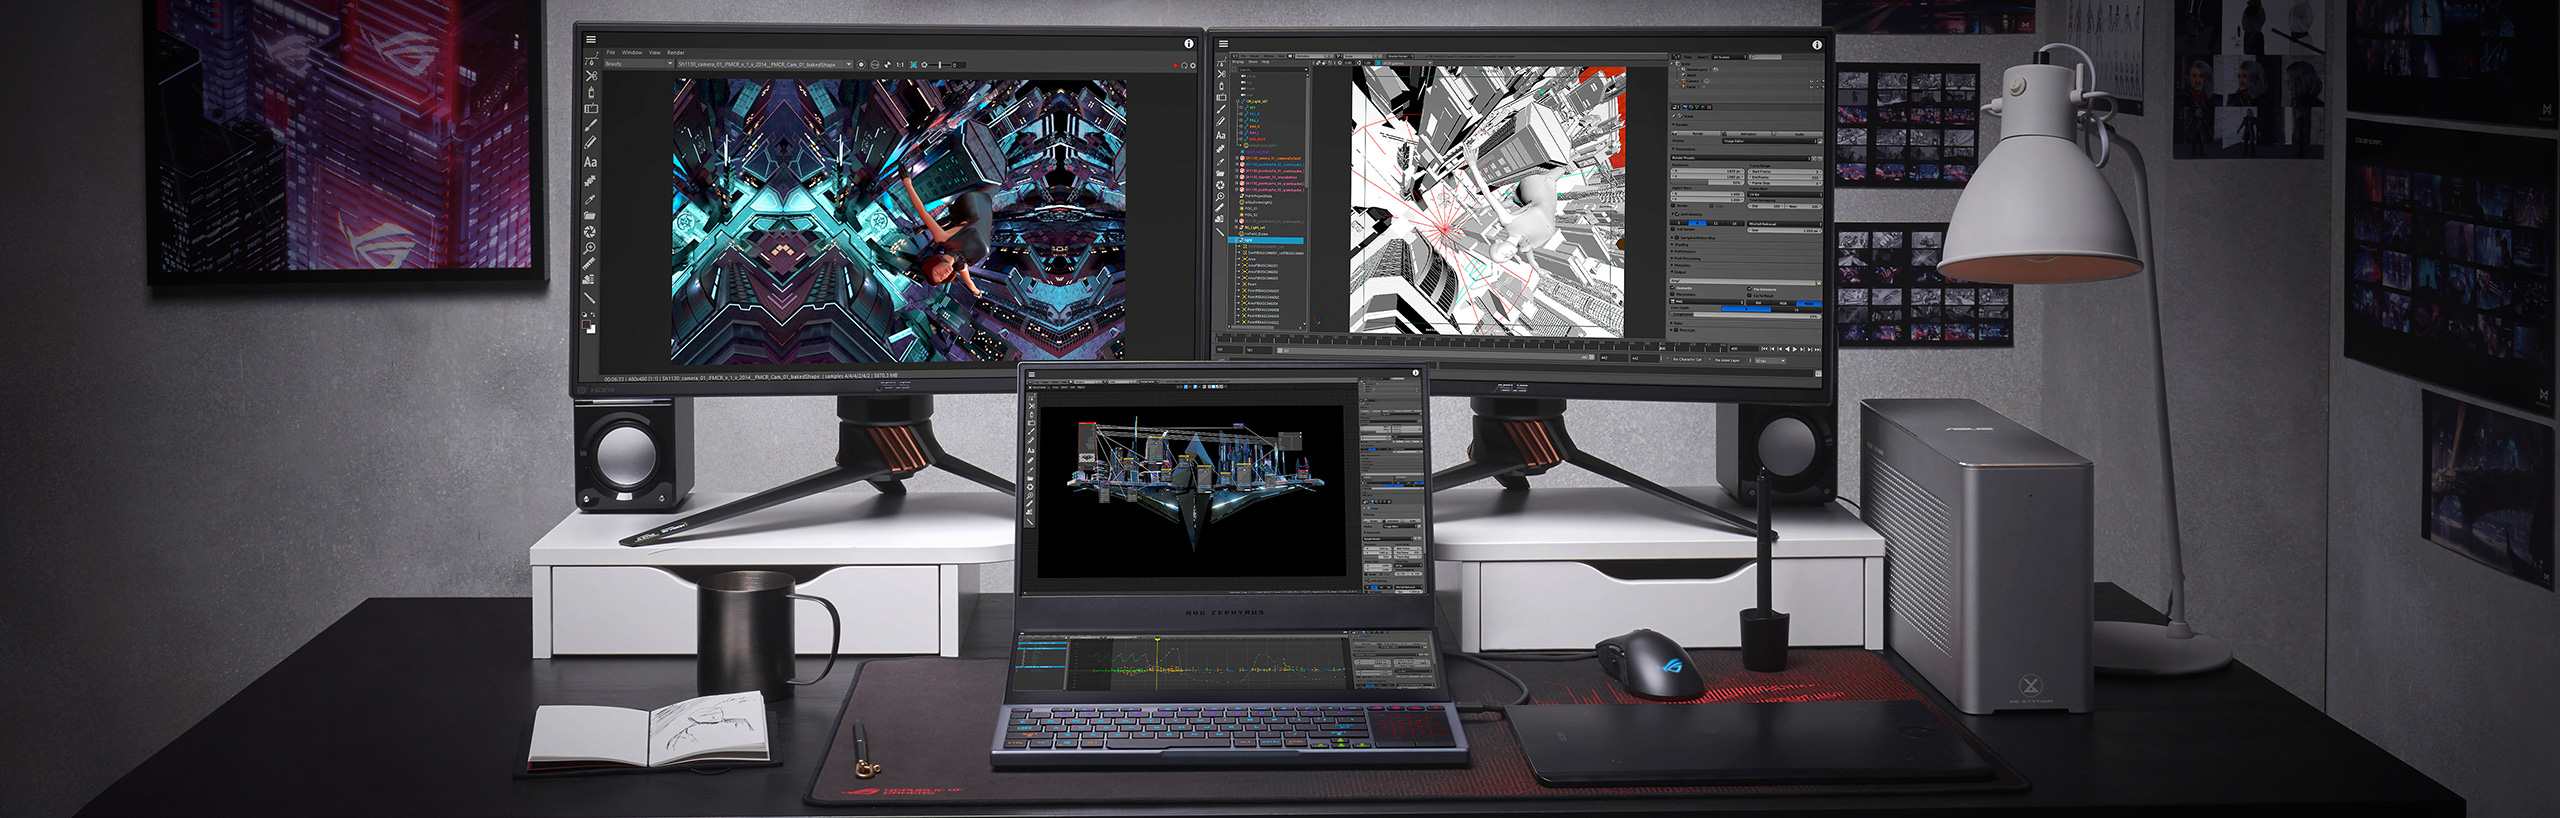Click the magnifier zoom tool on left monitor
Viewport: 2560px width, 818px height.
590,247
